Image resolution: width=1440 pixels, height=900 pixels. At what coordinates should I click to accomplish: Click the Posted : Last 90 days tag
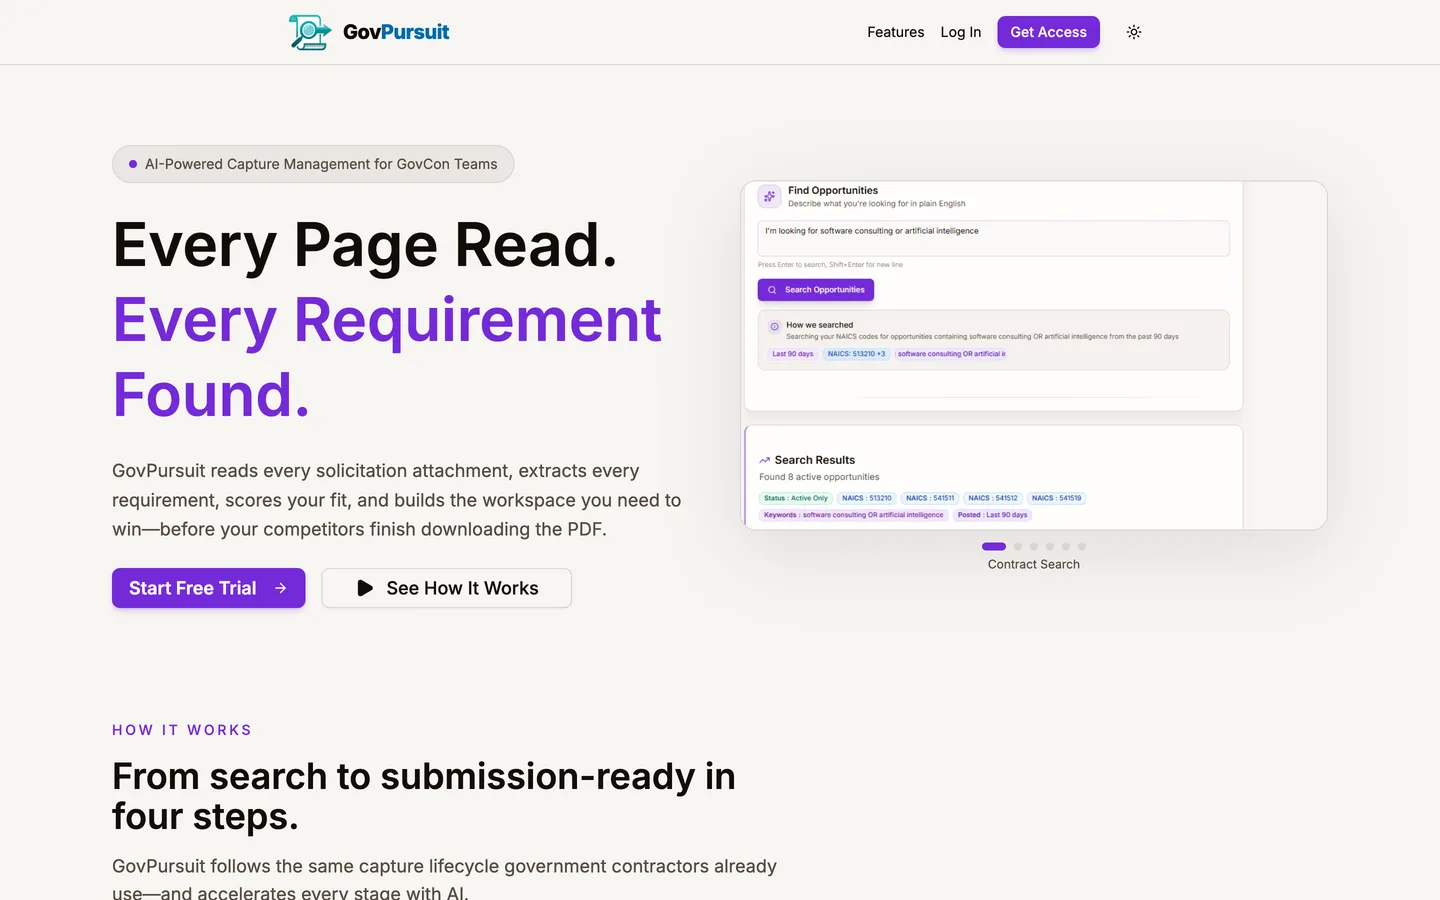coord(992,515)
